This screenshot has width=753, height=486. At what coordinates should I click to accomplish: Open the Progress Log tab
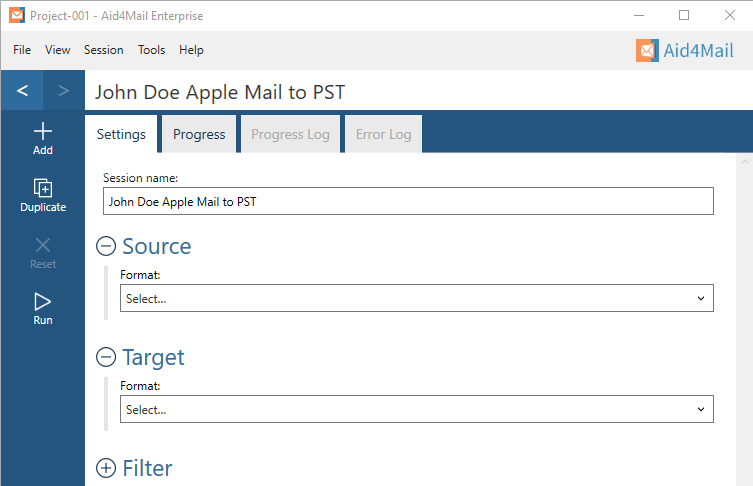(291, 134)
